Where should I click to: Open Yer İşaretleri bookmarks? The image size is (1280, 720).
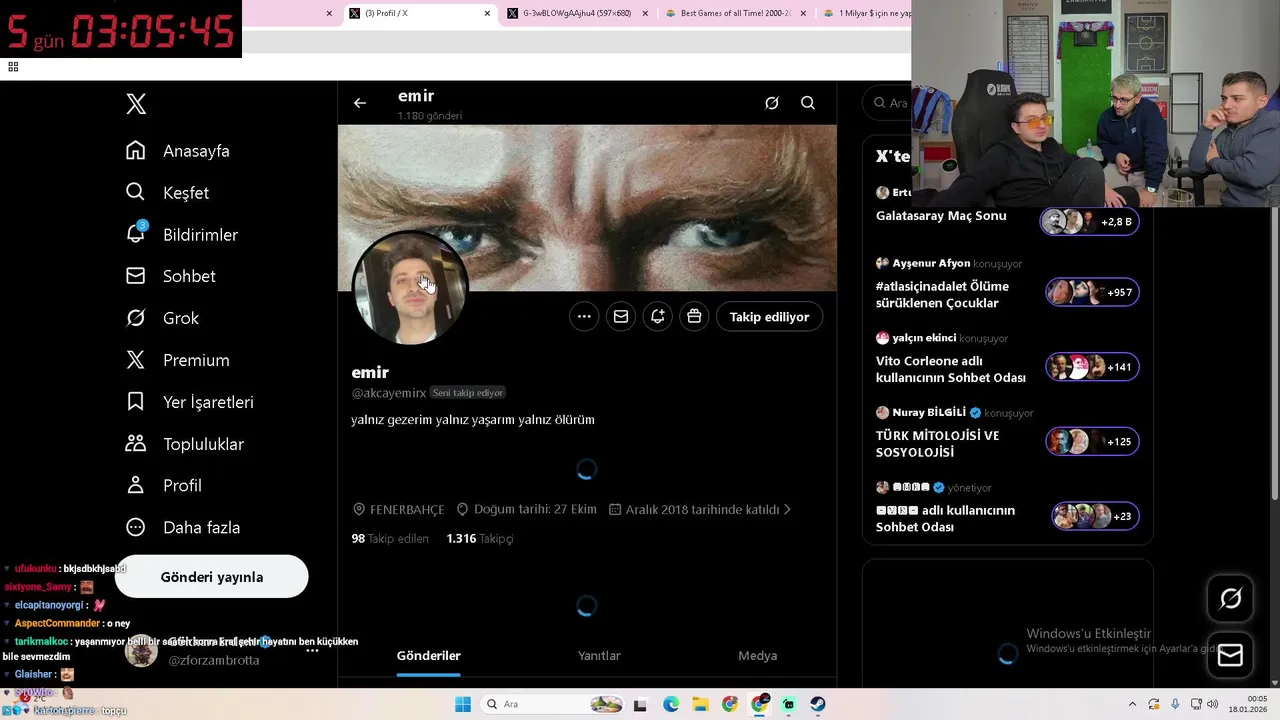click(189, 402)
